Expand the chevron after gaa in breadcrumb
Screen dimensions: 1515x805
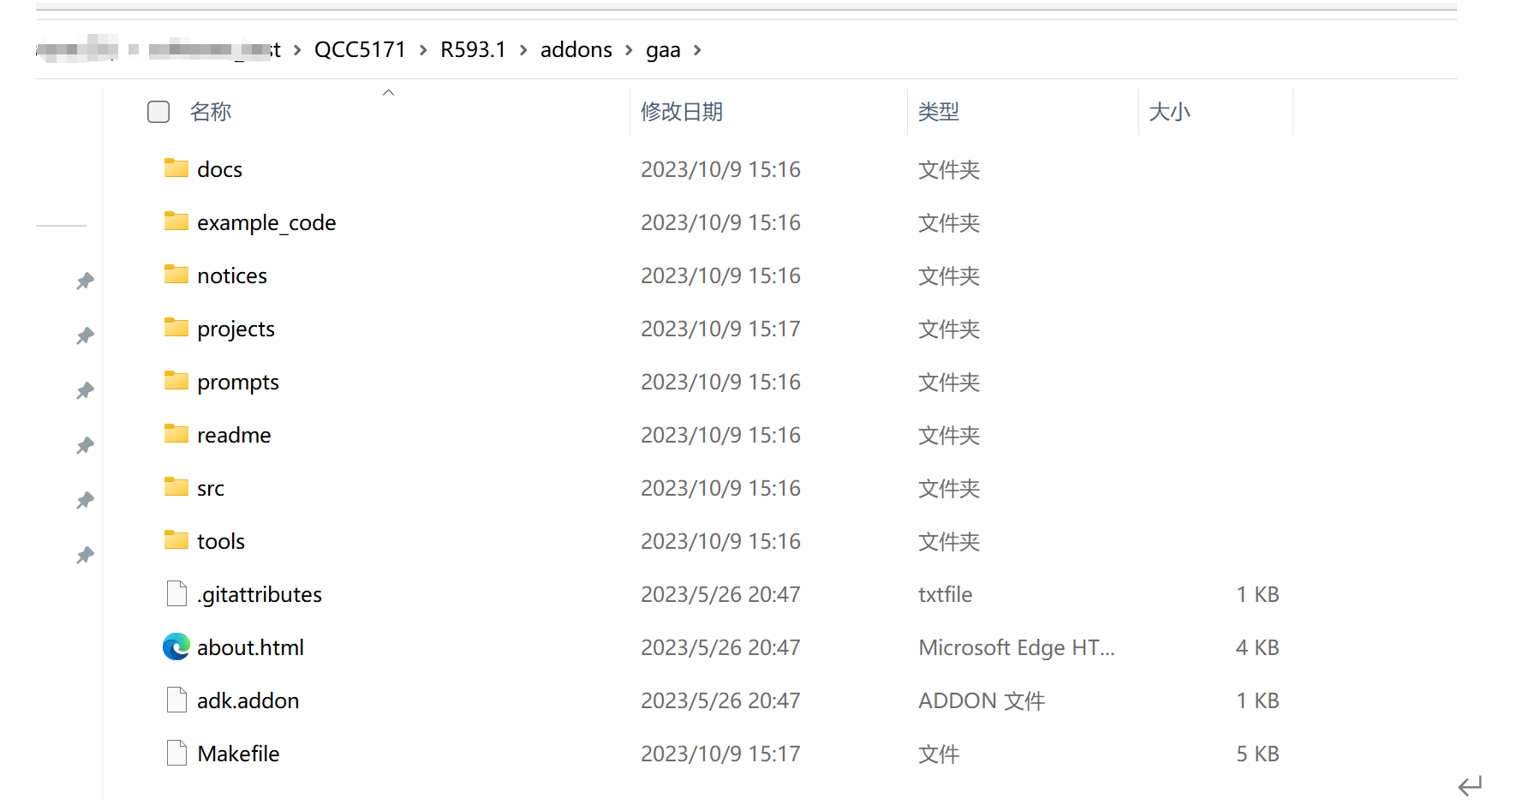[697, 50]
